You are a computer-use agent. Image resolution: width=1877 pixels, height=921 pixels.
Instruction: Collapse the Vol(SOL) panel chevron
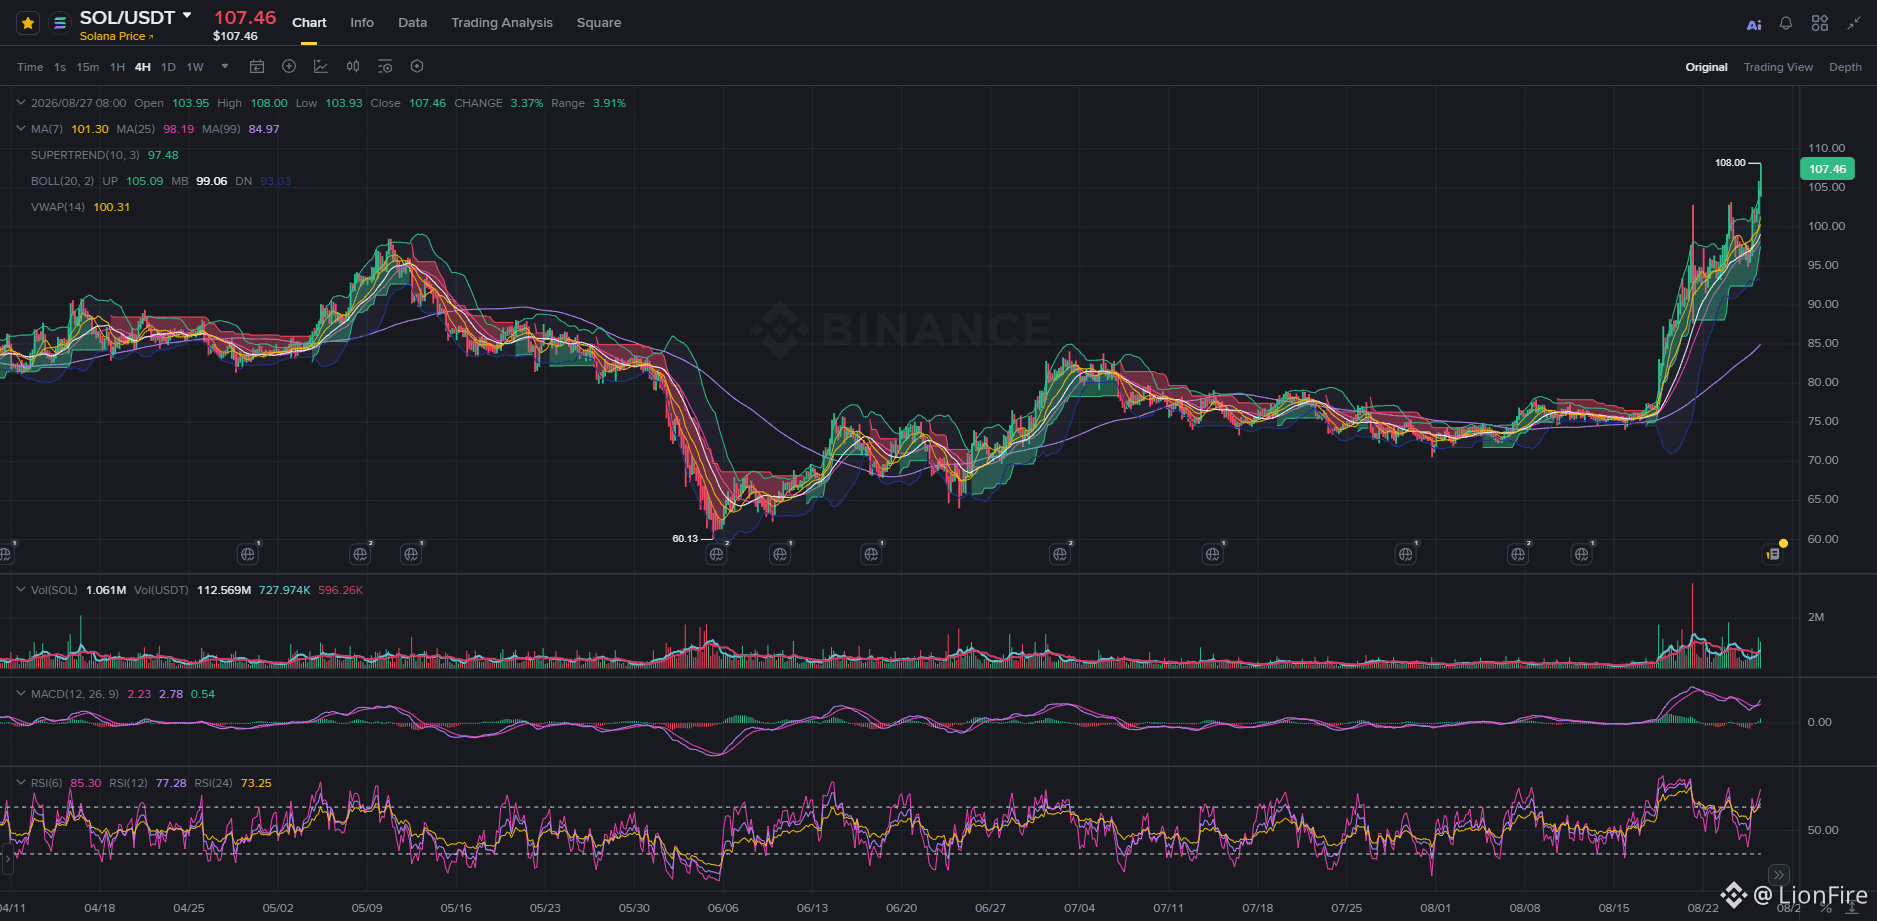[20, 589]
